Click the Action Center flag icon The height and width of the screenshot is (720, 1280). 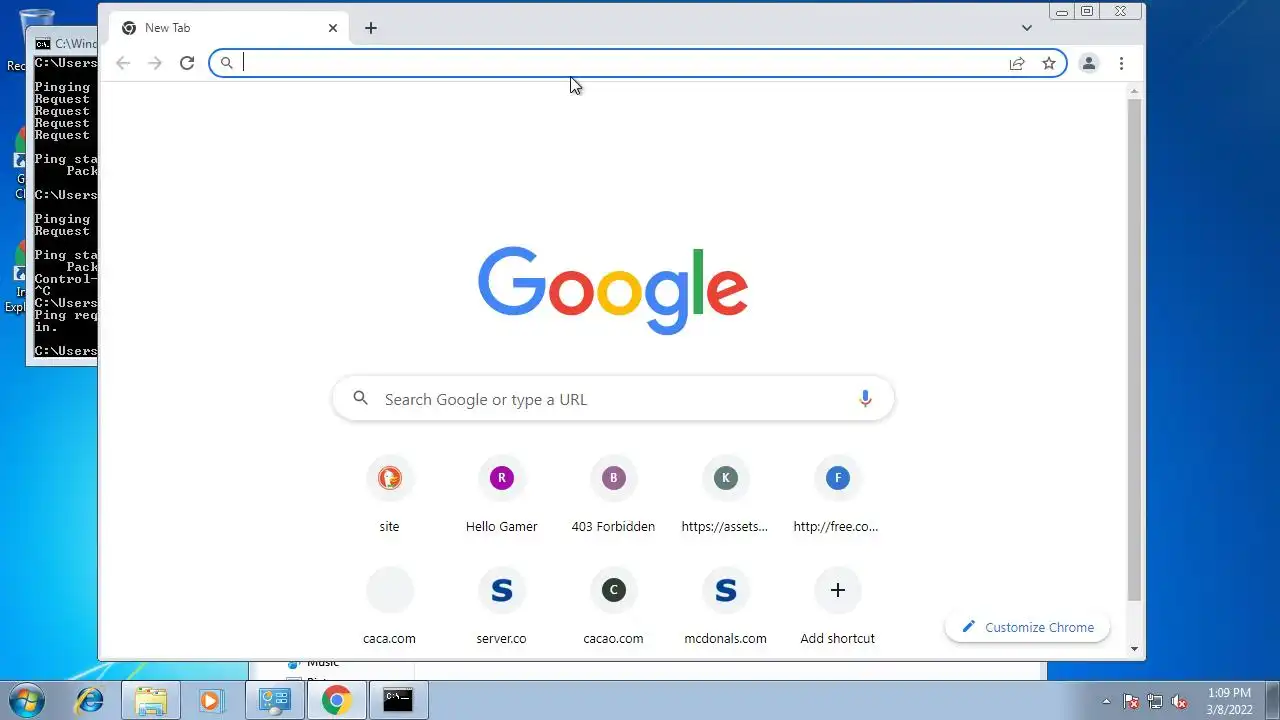point(1131,701)
